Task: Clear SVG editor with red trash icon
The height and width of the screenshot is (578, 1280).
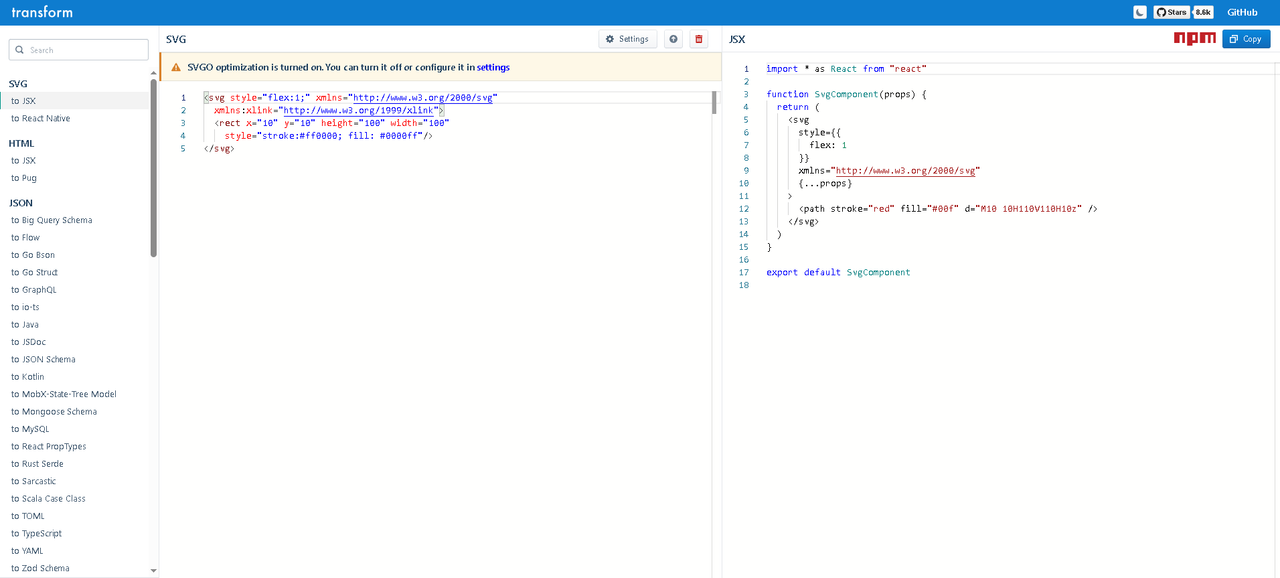Action: 699,39
